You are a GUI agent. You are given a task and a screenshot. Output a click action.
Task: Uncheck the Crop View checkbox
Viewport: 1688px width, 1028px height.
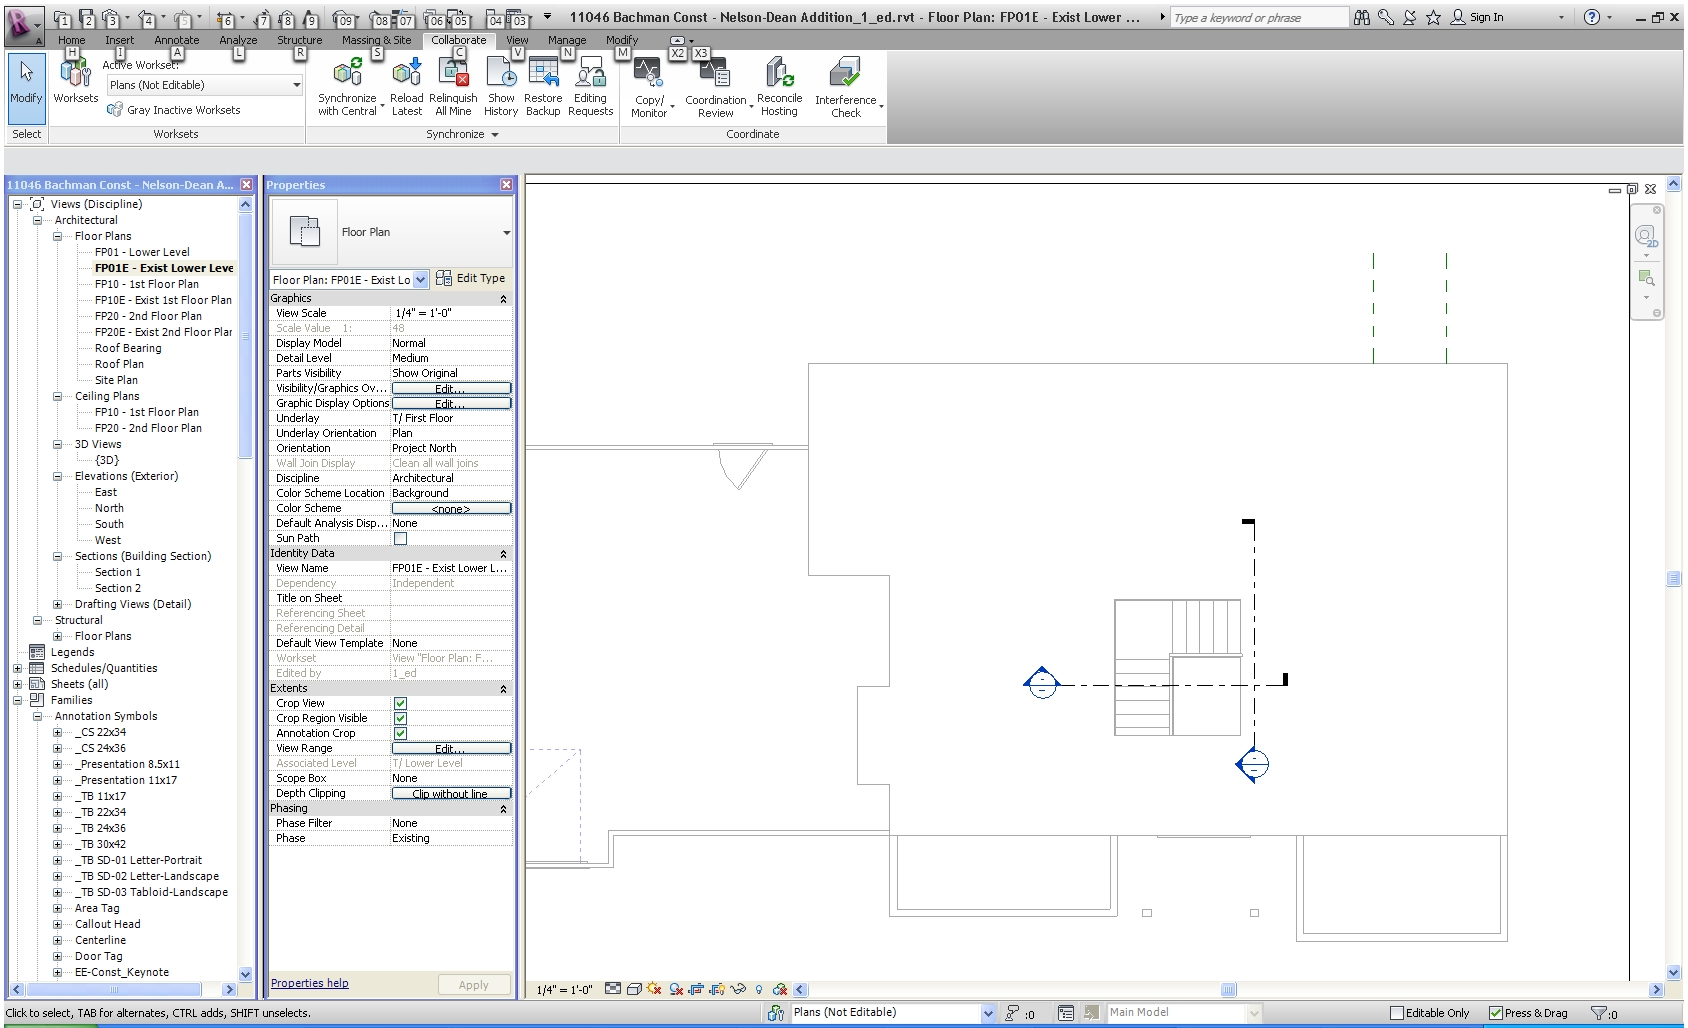click(400, 703)
